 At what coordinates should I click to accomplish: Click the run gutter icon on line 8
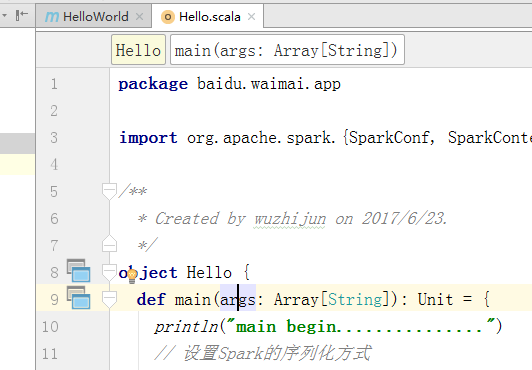[x=78, y=271]
